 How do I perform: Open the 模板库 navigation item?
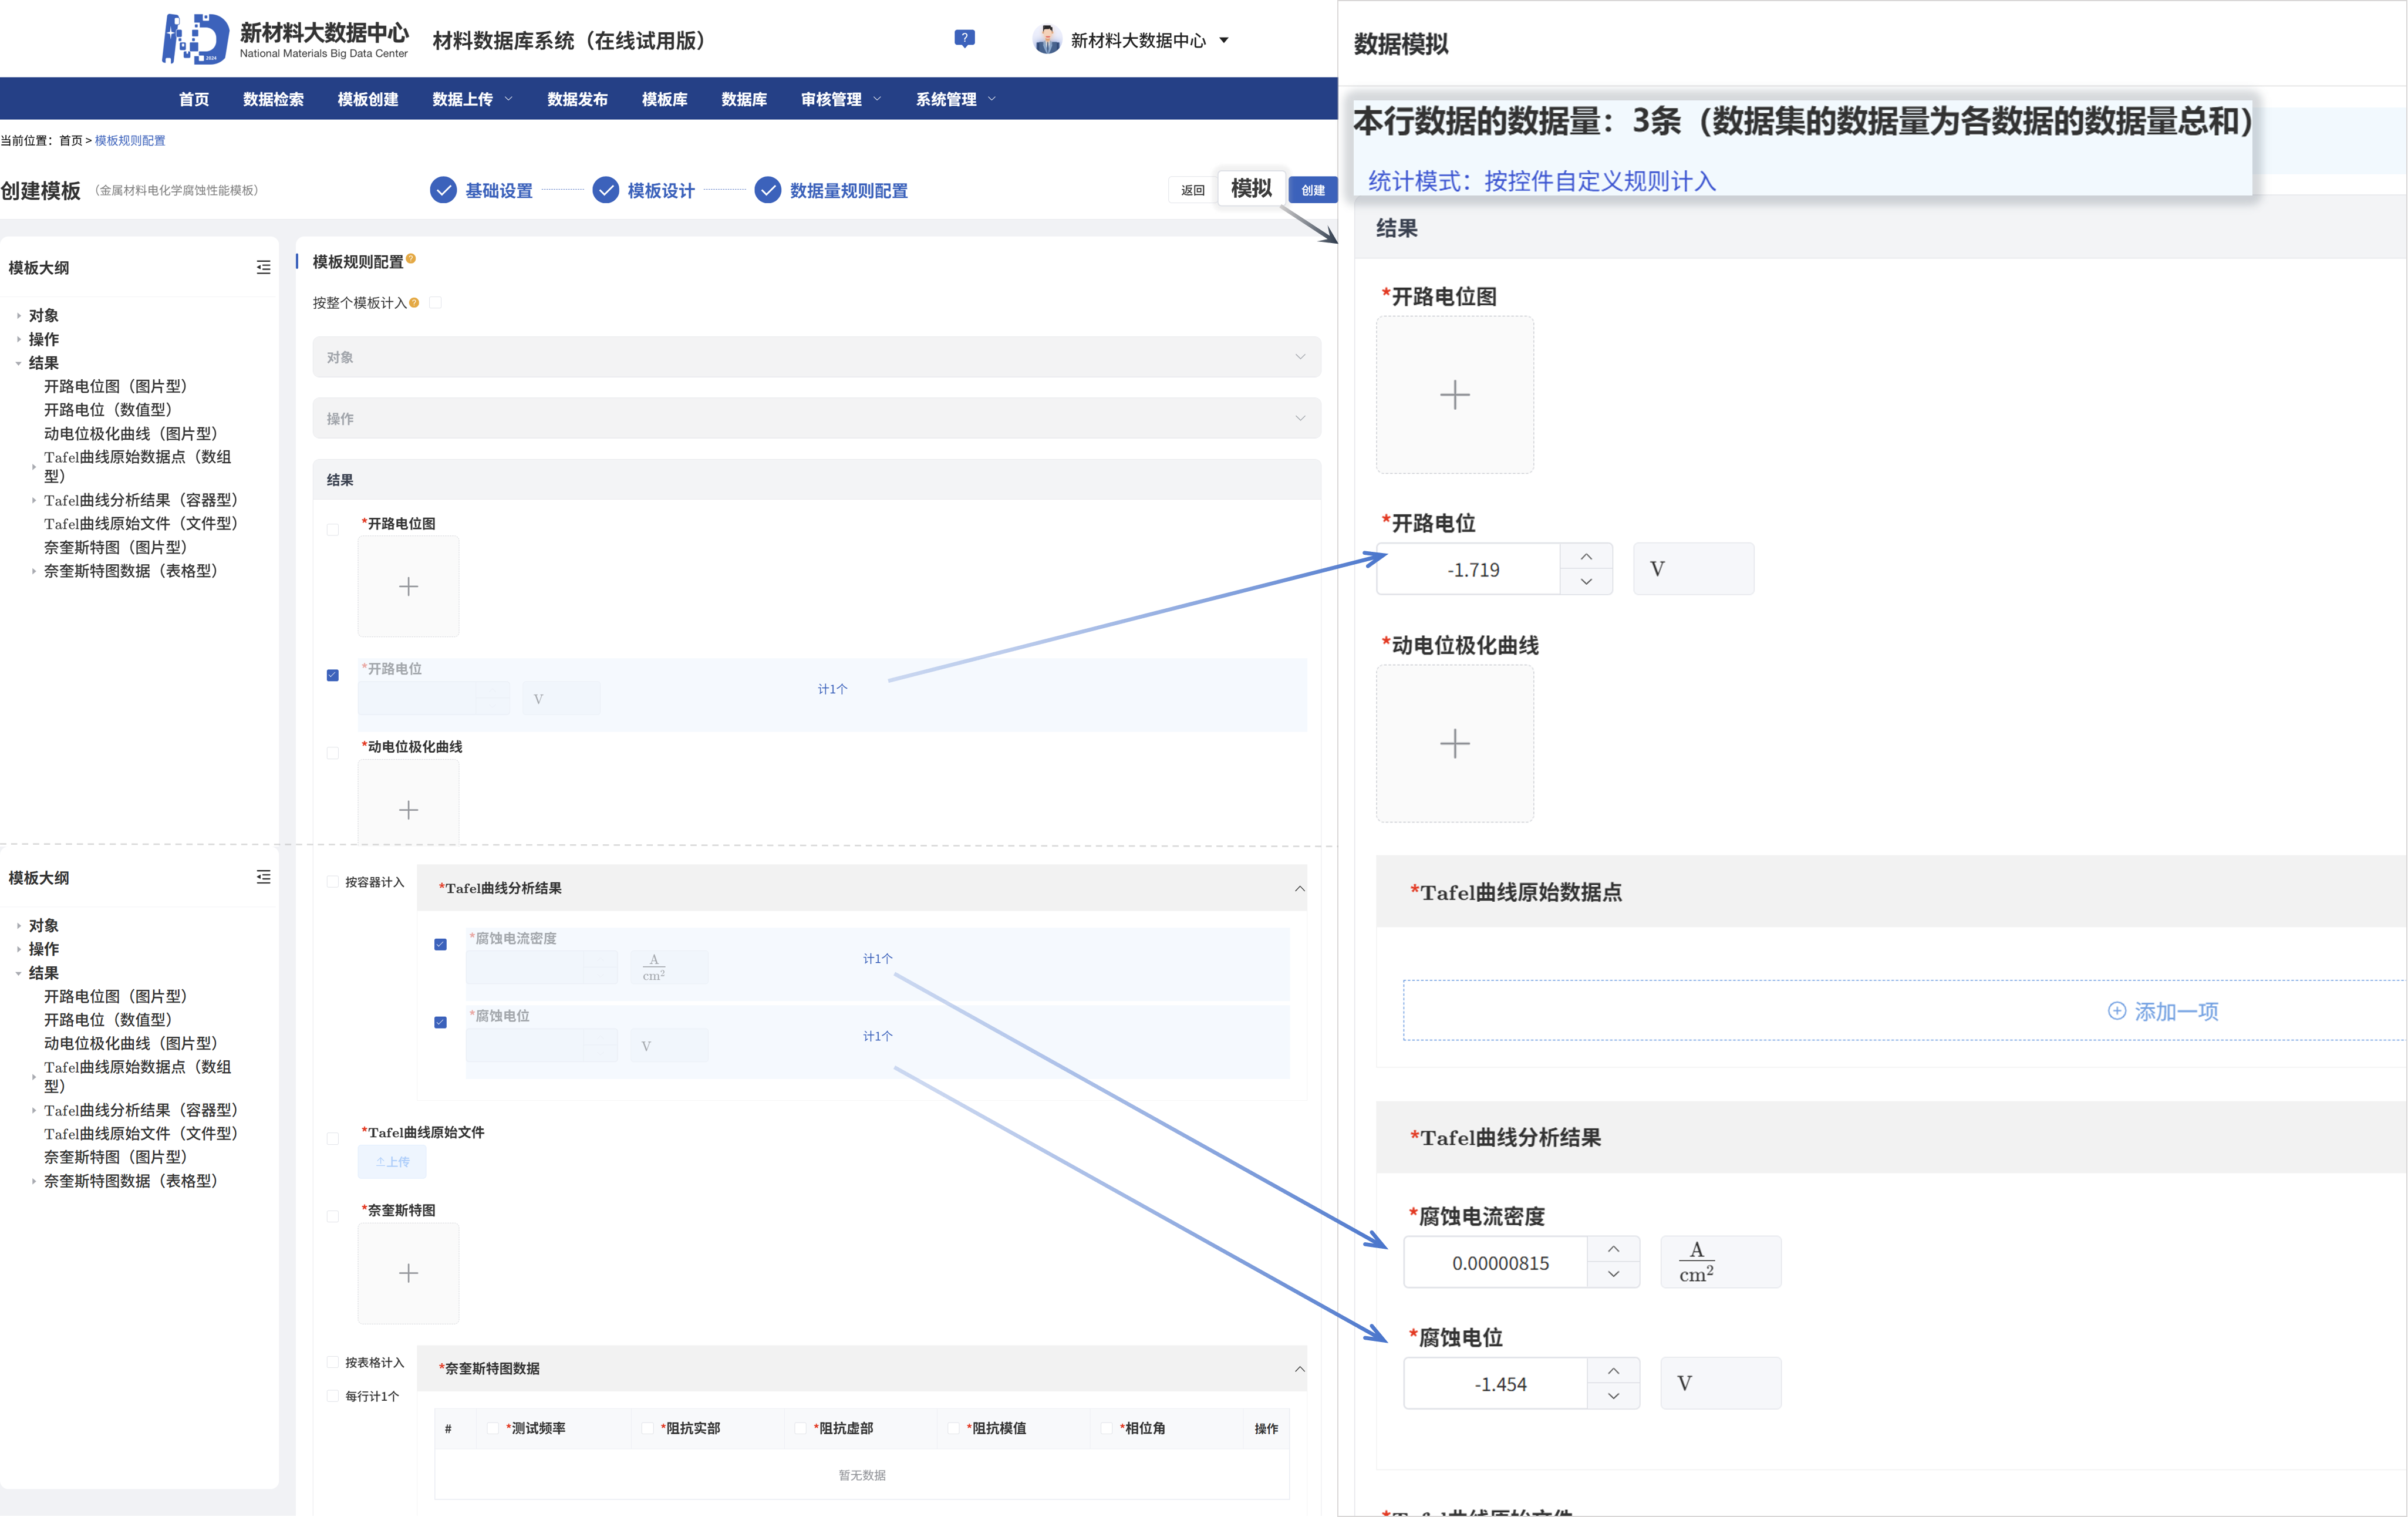coord(664,99)
